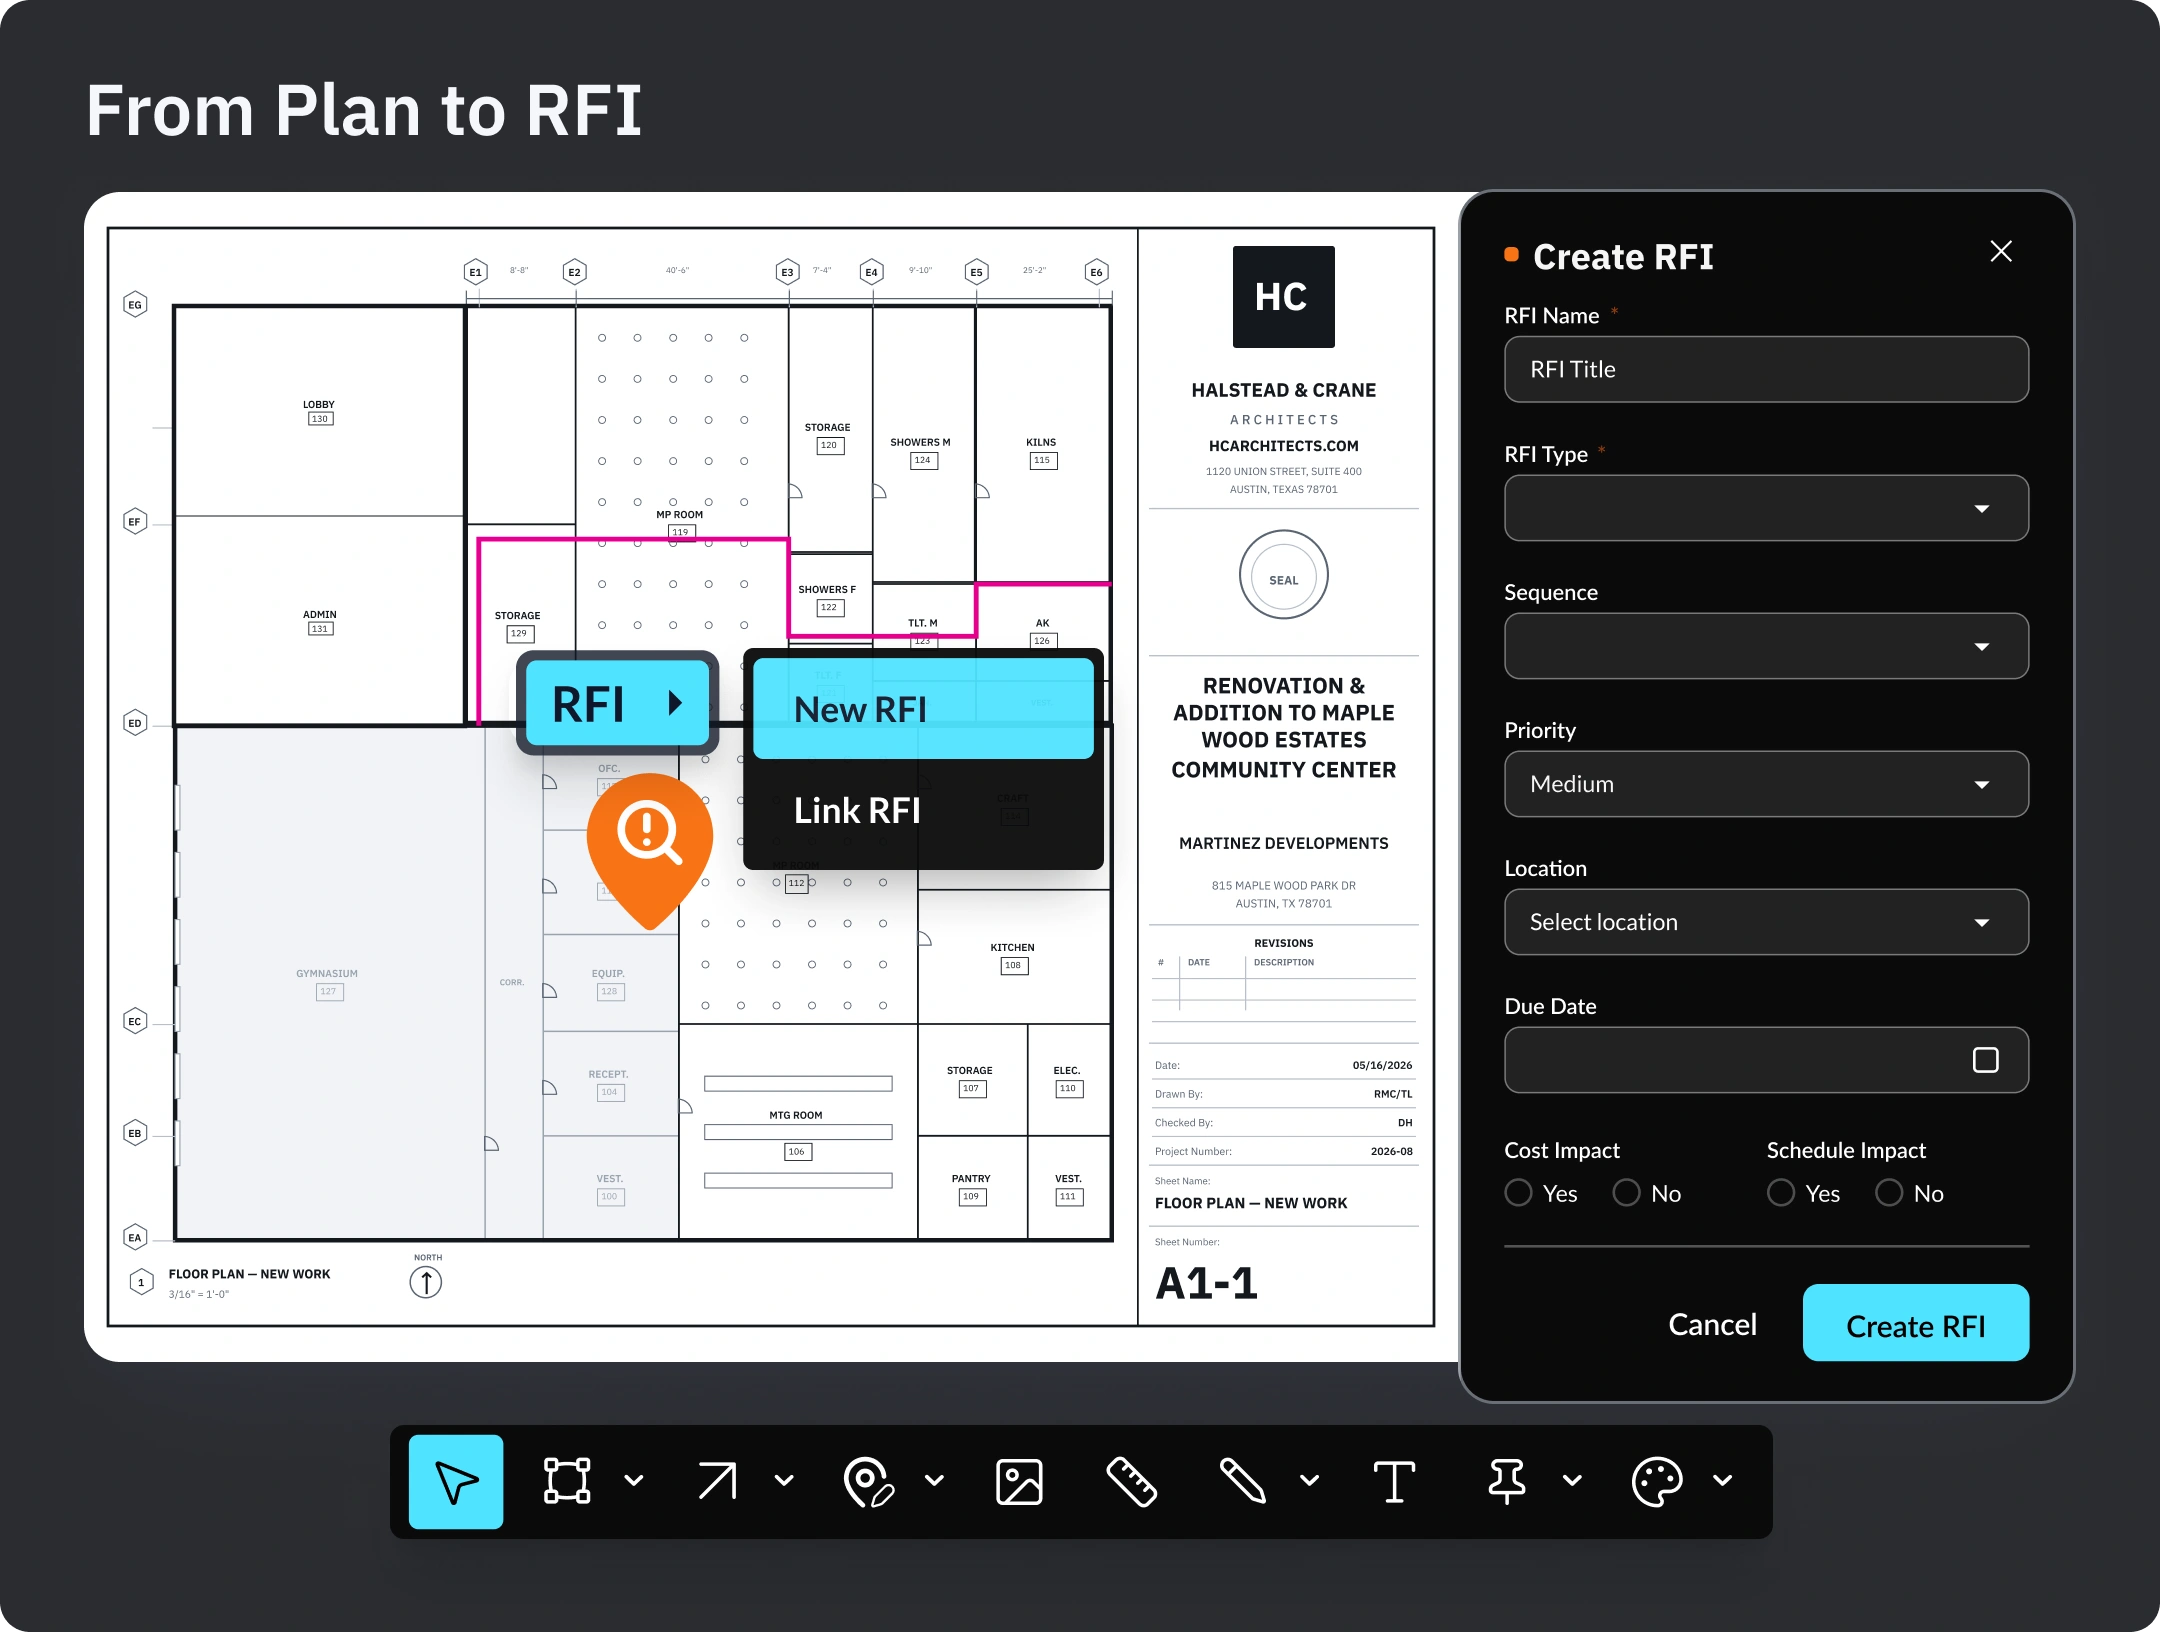
Task: Expand the pushpin tool options chevron
Action: pyautogui.click(x=1573, y=1481)
